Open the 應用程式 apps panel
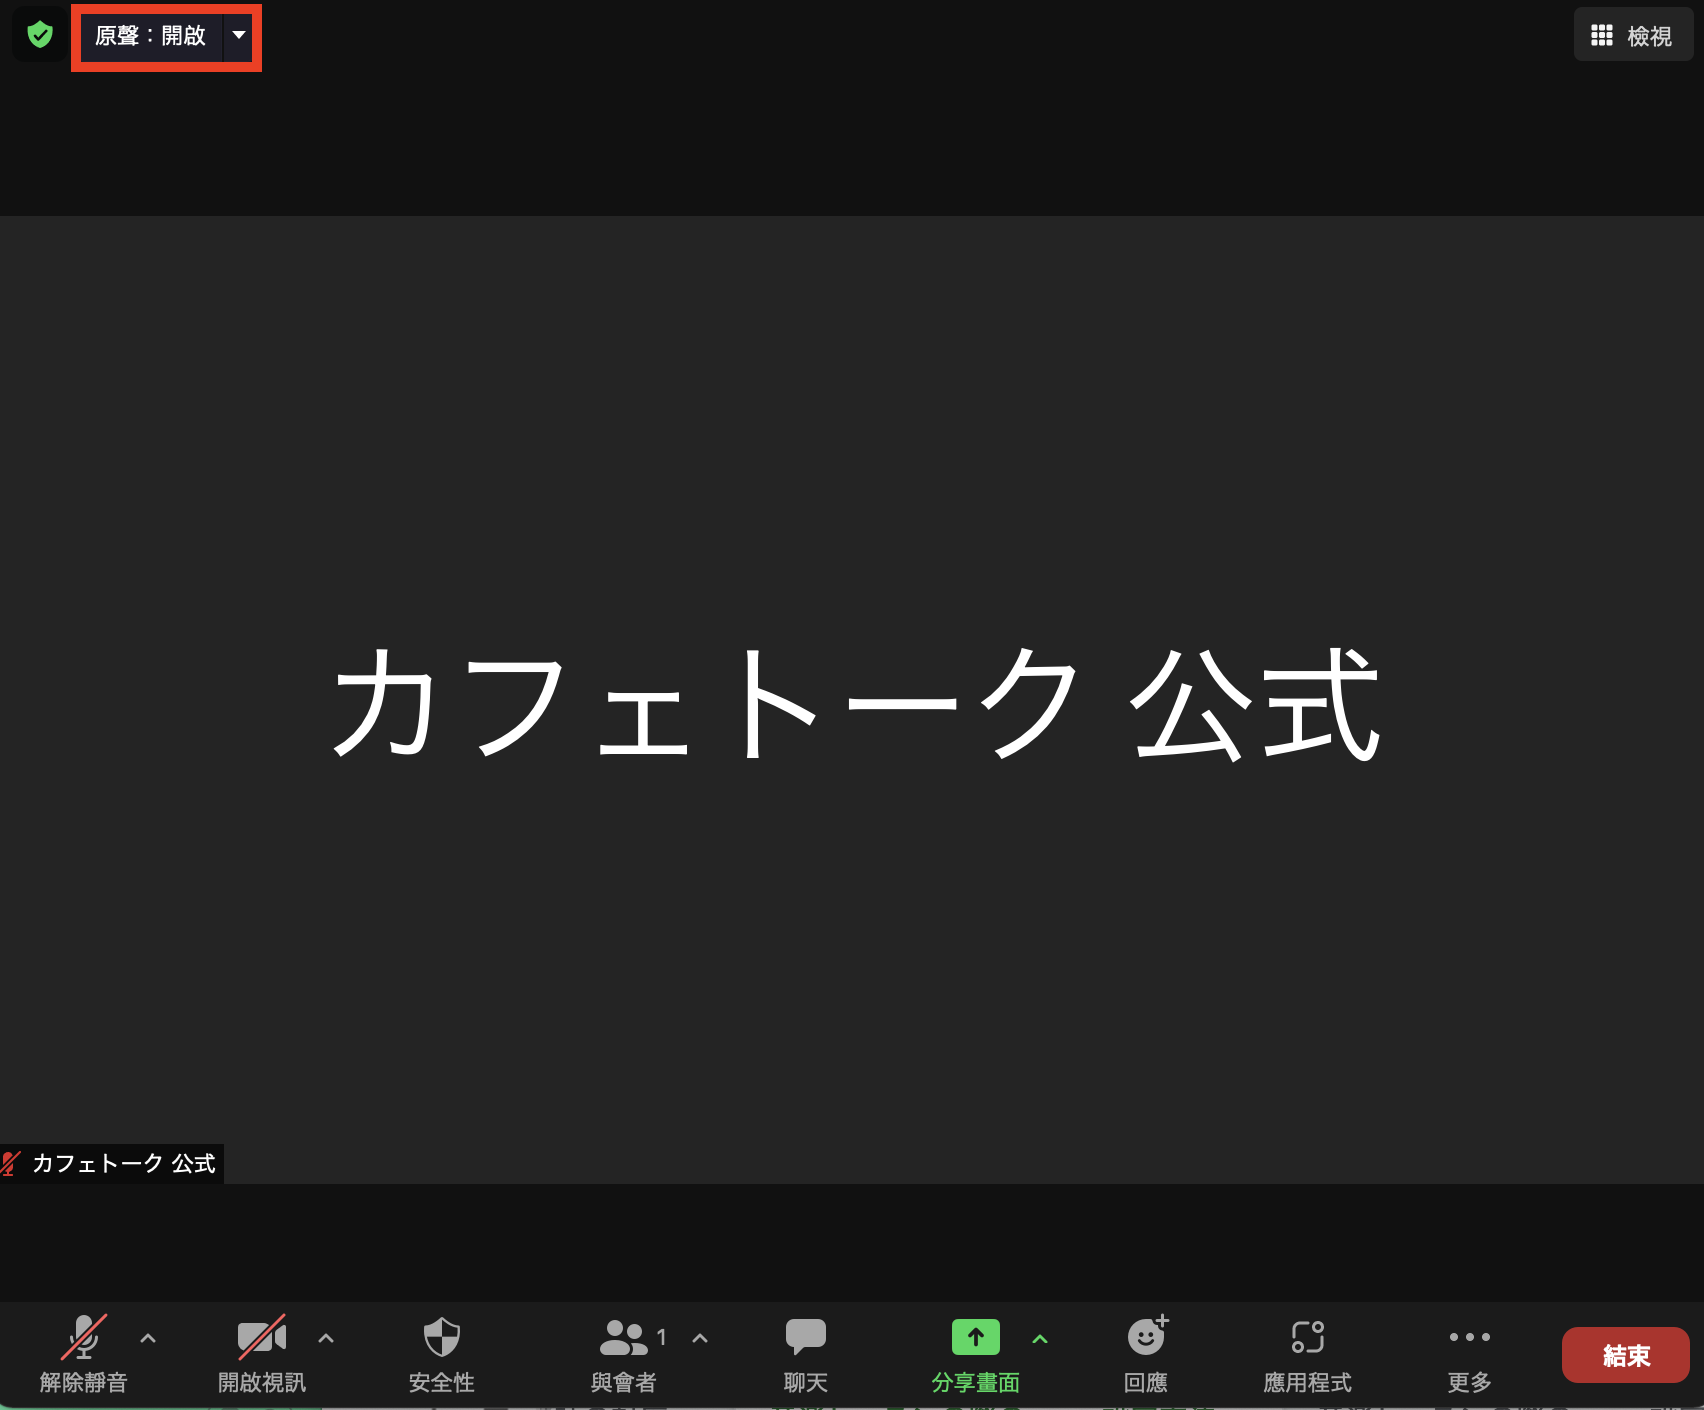The width and height of the screenshot is (1704, 1410). tap(1308, 1355)
